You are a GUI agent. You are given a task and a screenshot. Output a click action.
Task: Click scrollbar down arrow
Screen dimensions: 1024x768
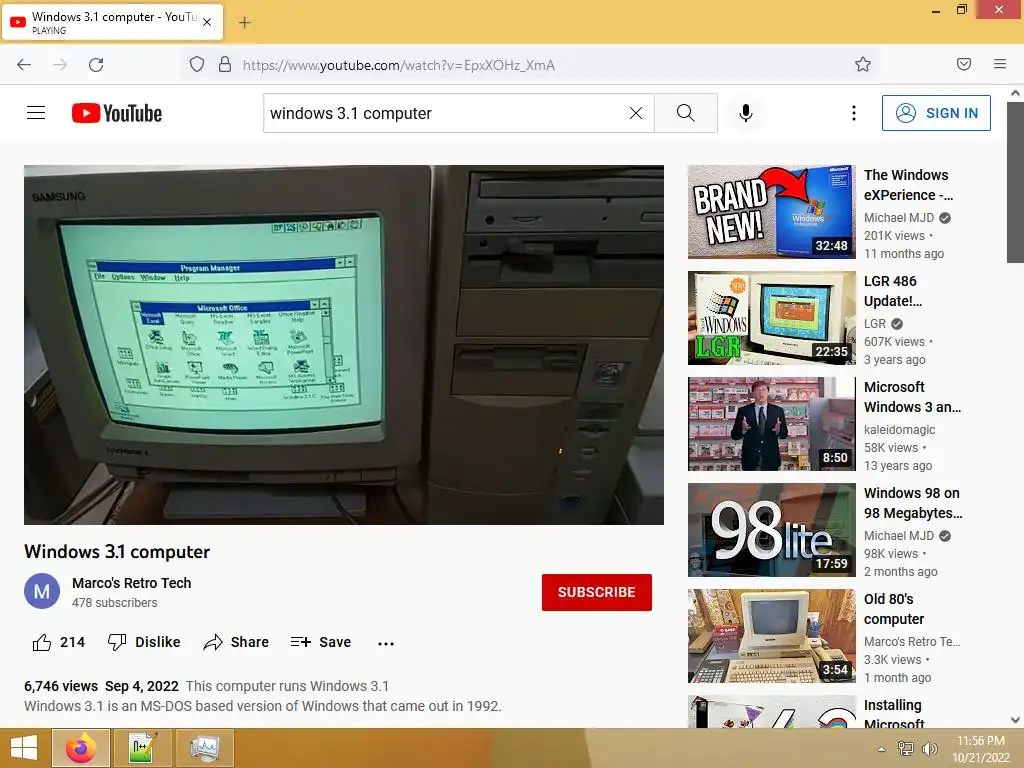coord(1016,720)
